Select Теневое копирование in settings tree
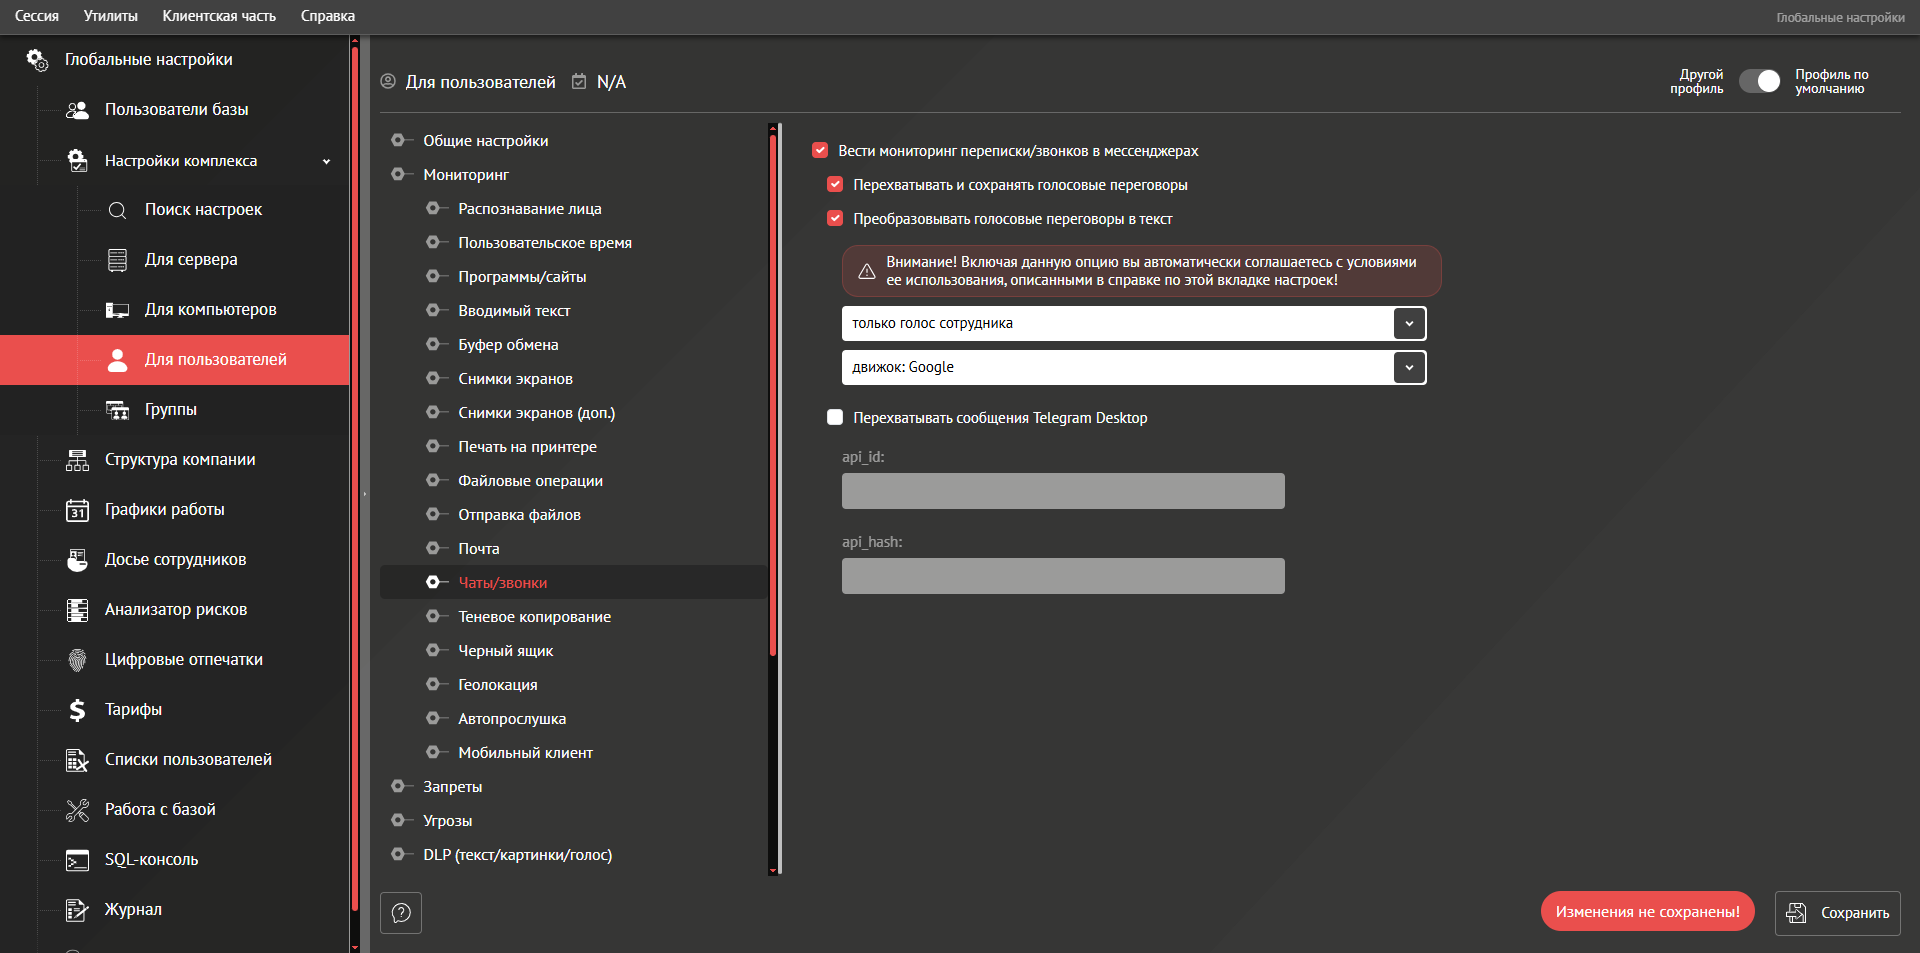This screenshot has width=1920, height=953. pyautogui.click(x=534, y=617)
